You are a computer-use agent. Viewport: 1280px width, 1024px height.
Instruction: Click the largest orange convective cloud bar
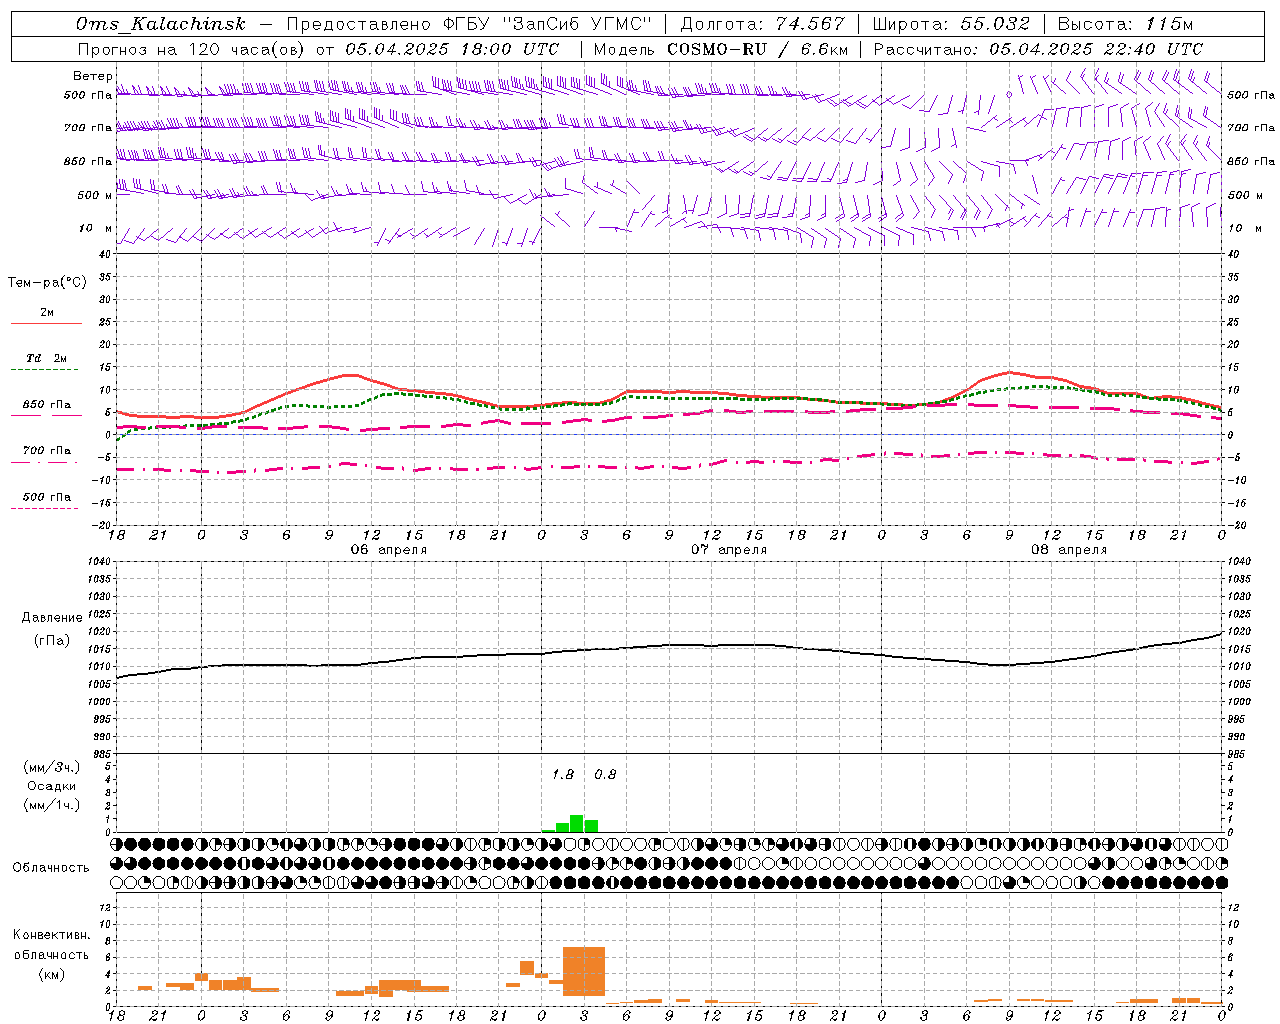pos(584,971)
